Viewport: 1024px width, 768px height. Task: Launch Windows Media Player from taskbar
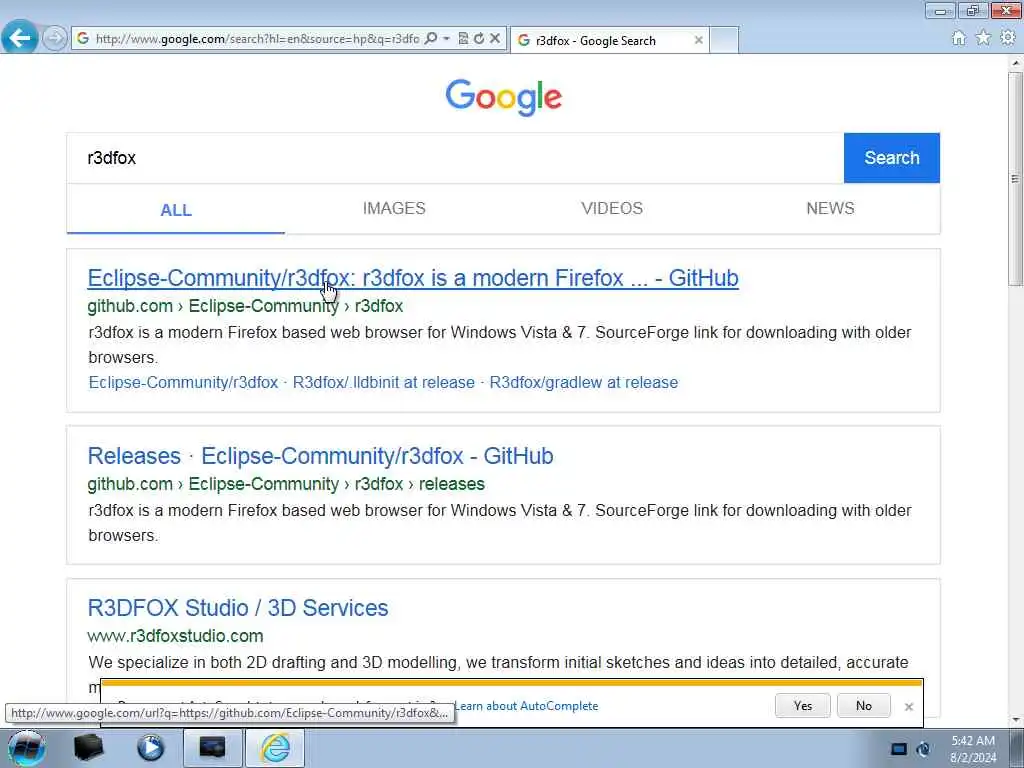[150, 748]
